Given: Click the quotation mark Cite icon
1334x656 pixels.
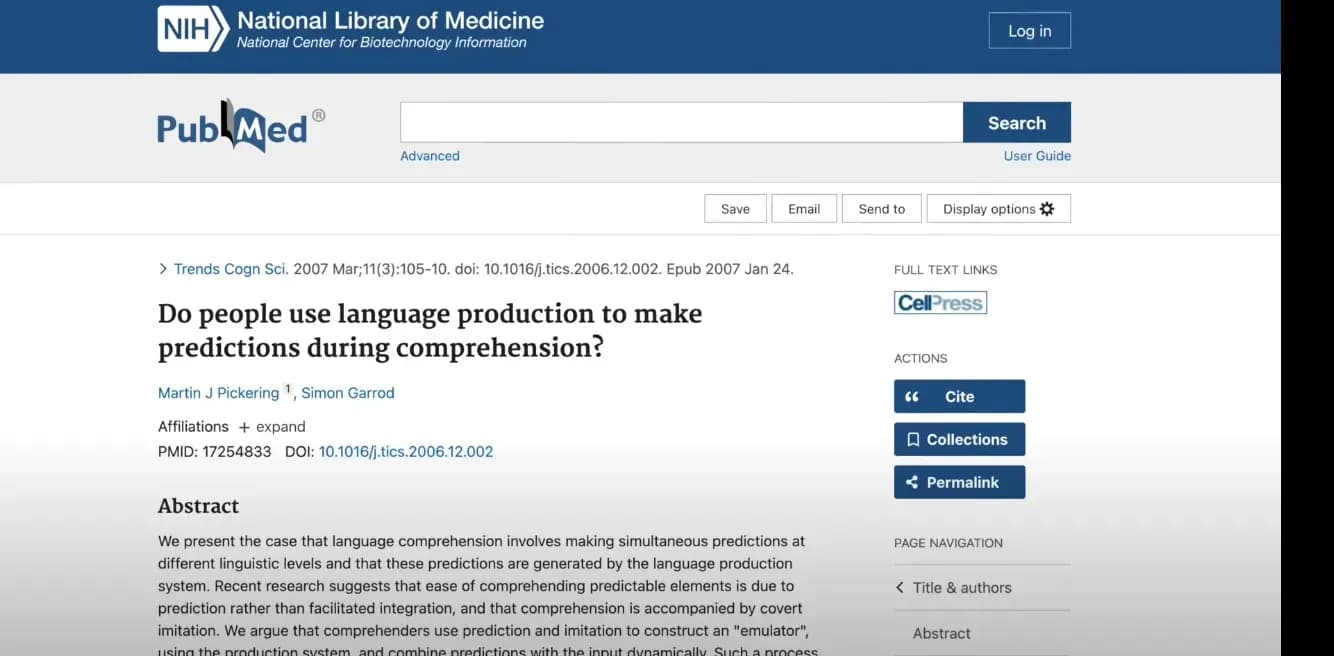Looking at the screenshot, I should click(x=912, y=397).
